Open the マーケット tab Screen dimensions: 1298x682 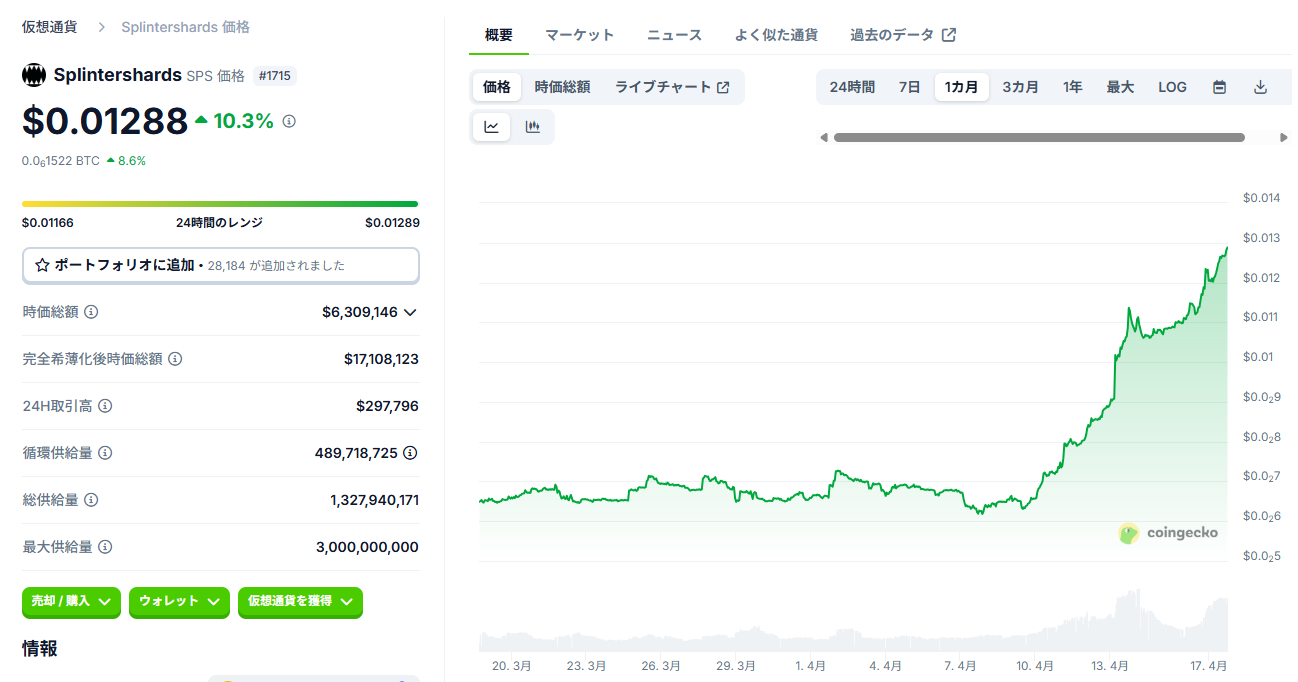pos(580,35)
